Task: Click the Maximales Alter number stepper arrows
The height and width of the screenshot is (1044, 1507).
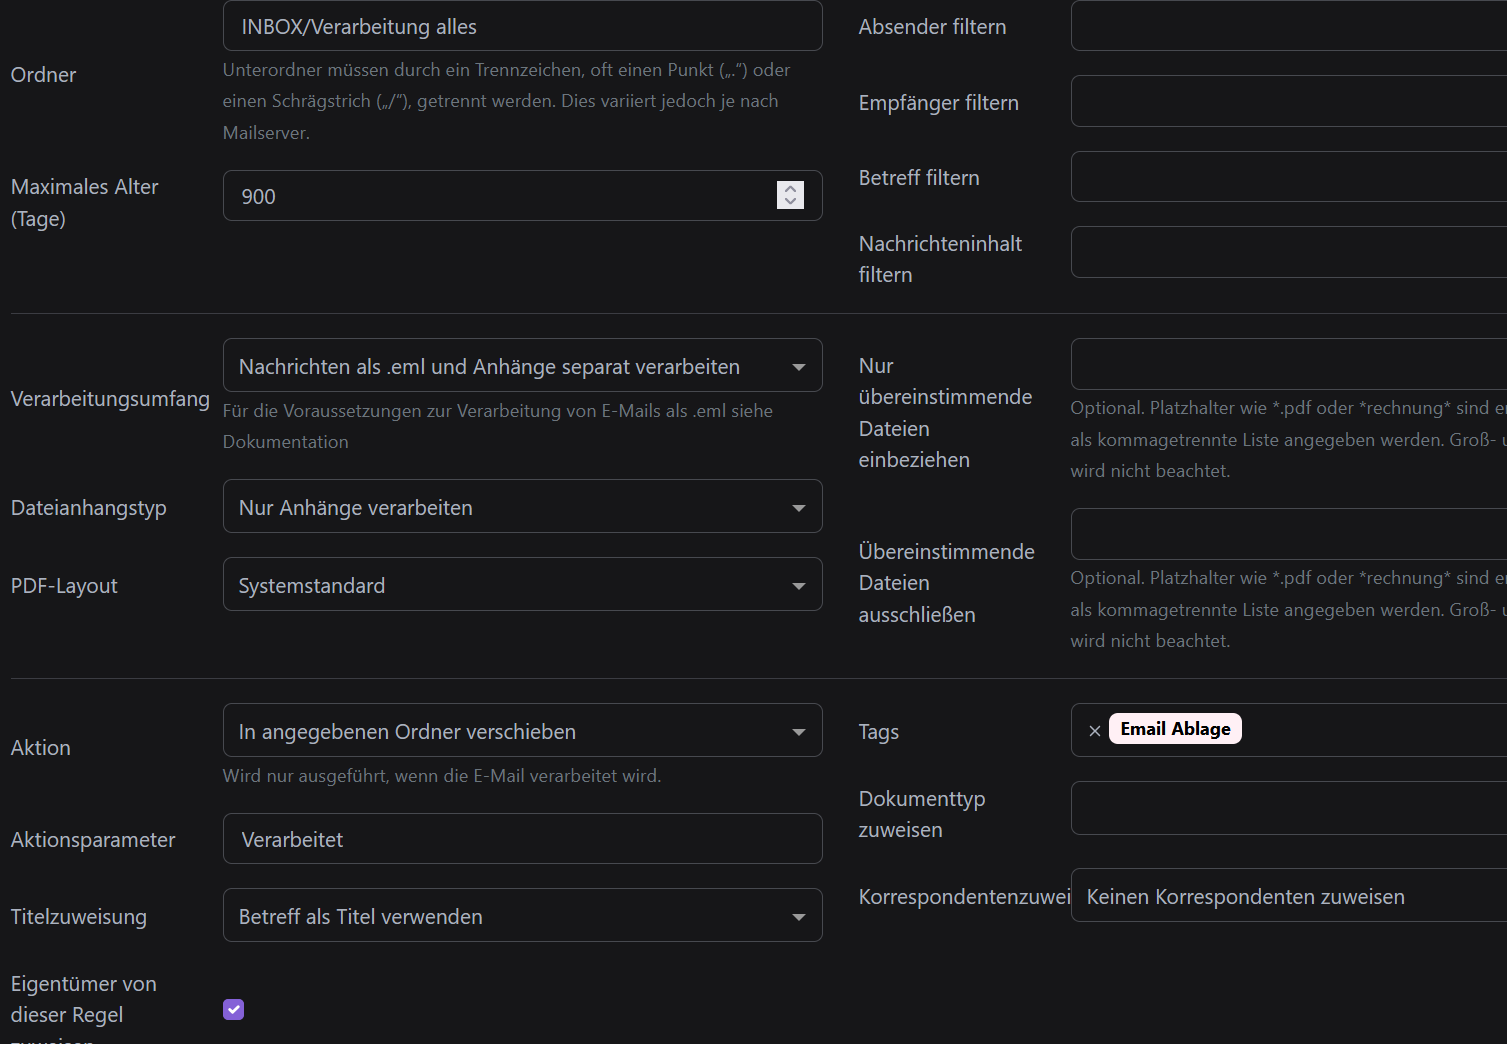Action: tap(790, 195)
